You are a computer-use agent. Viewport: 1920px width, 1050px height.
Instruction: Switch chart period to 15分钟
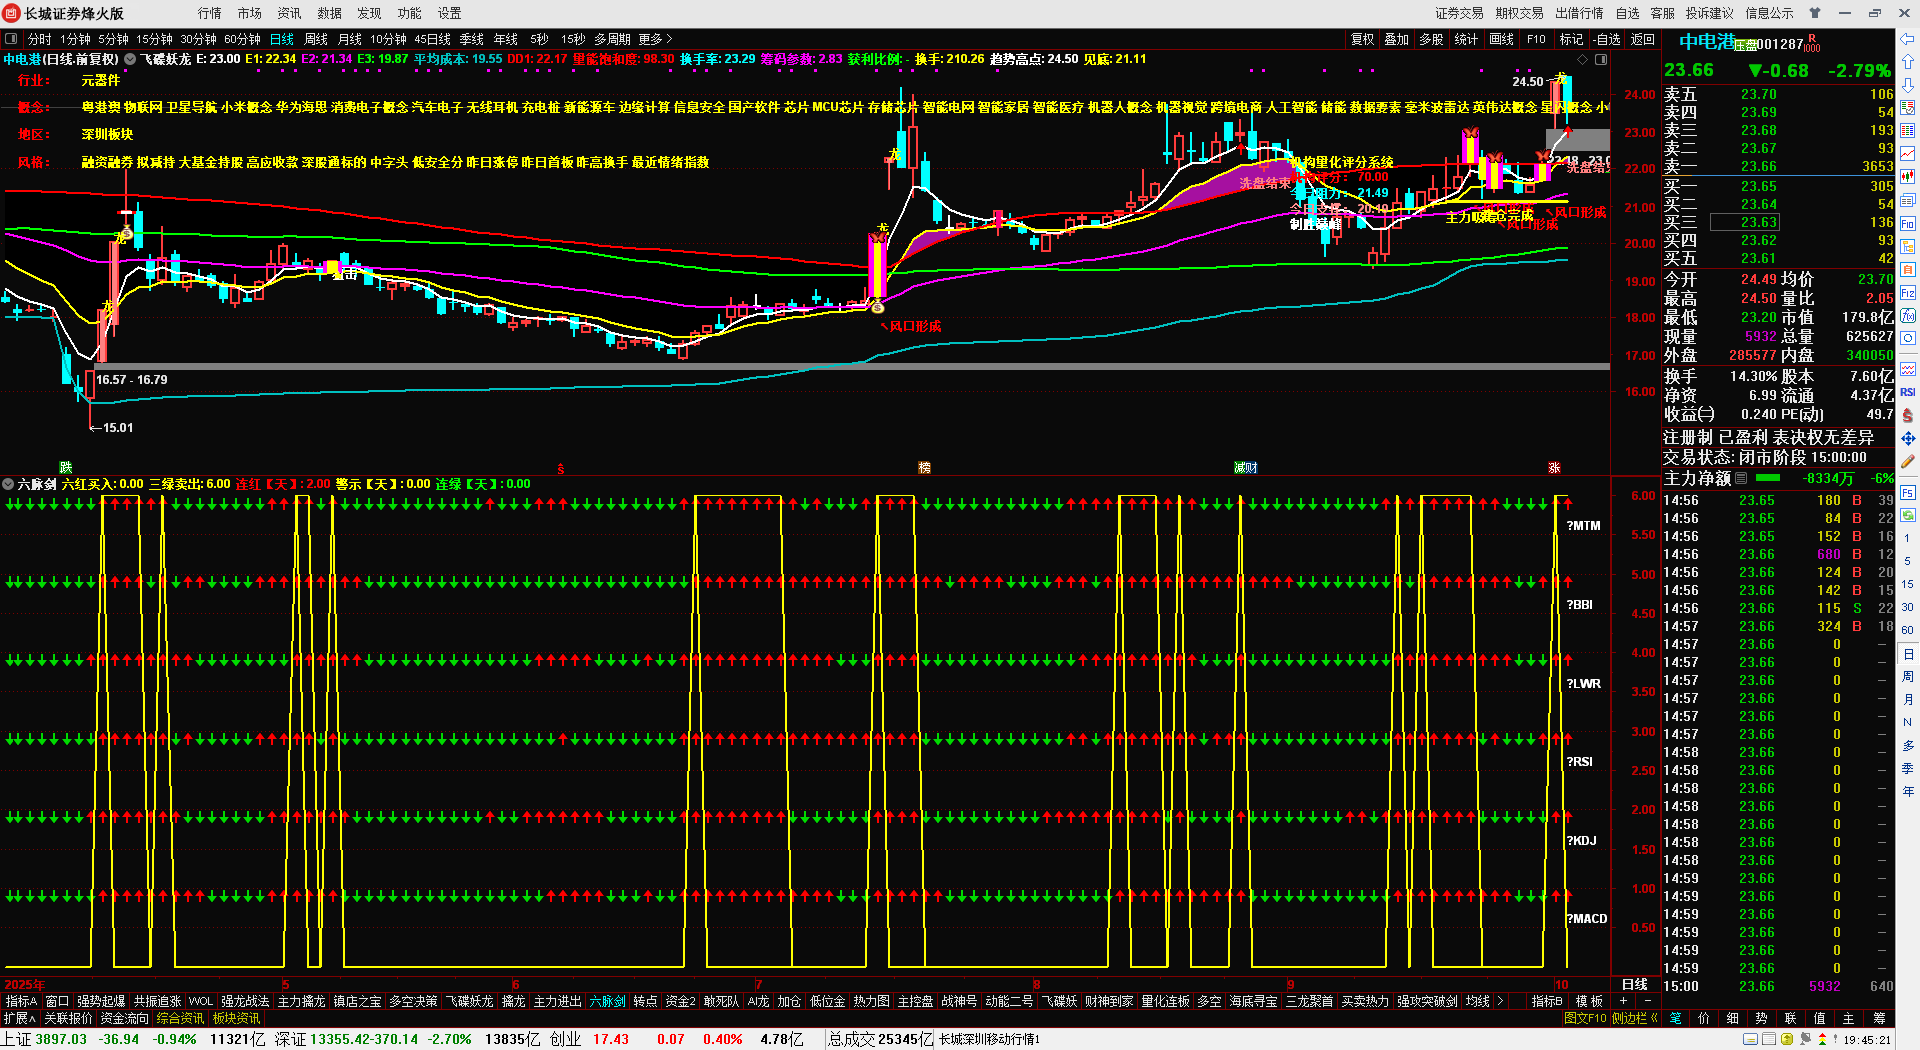click(154, 39)
